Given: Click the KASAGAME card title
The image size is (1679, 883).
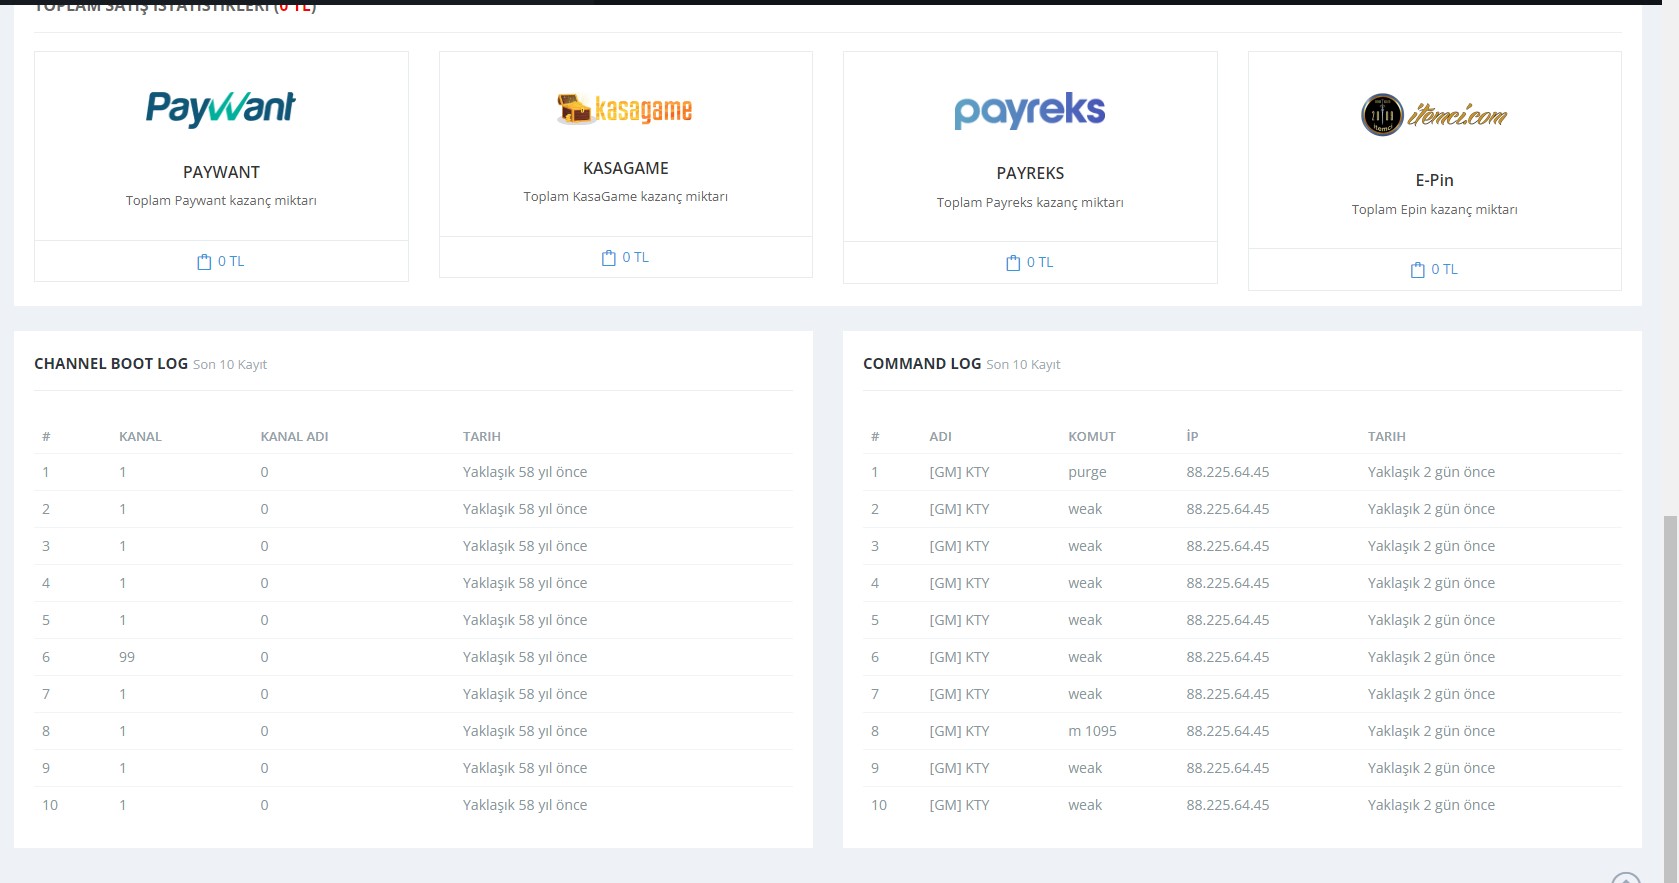Looking at the screenshot, I should pyautogui.click(x=626, y=168).
